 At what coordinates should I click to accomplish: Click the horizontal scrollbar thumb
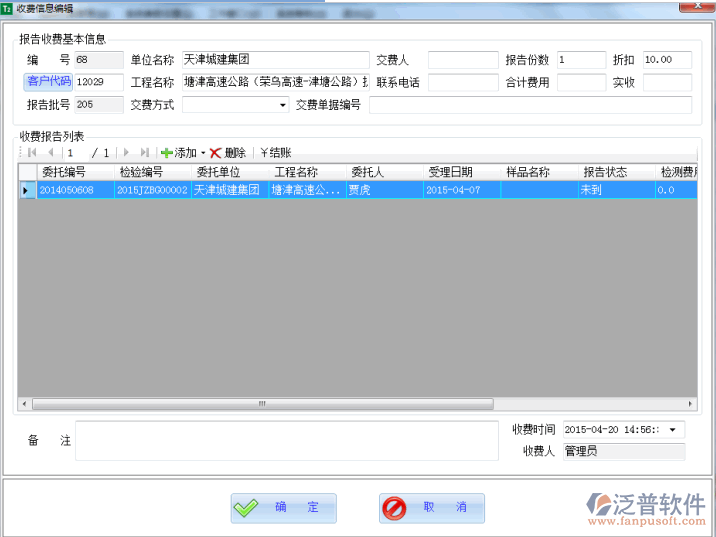click(263, 404)
